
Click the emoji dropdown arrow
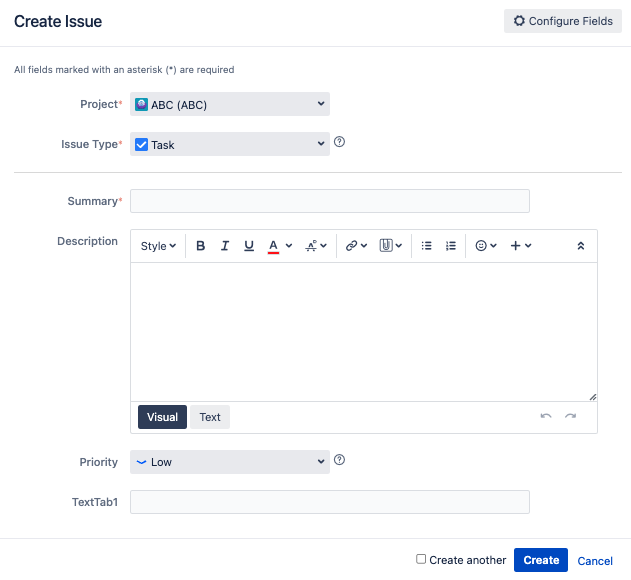(493, 246)
